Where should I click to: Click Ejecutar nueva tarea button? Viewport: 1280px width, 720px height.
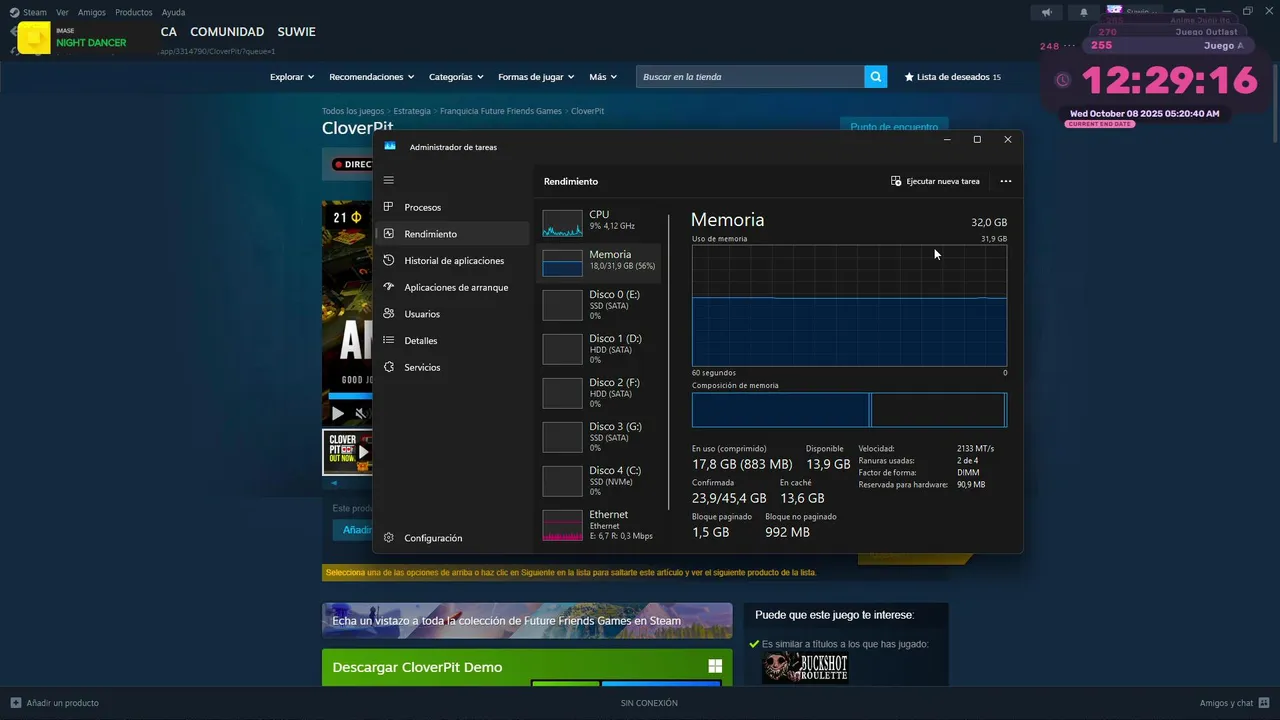[935, 181]
